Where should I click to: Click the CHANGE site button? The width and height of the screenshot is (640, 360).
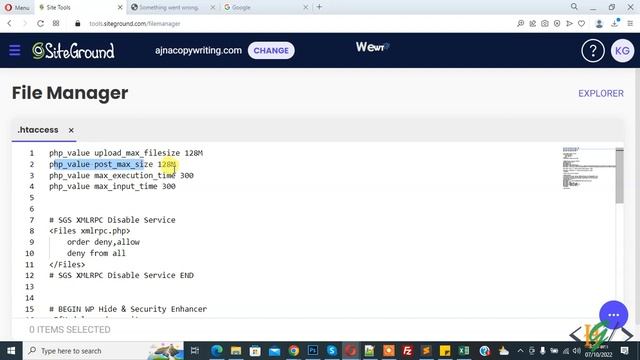[271, 51]
